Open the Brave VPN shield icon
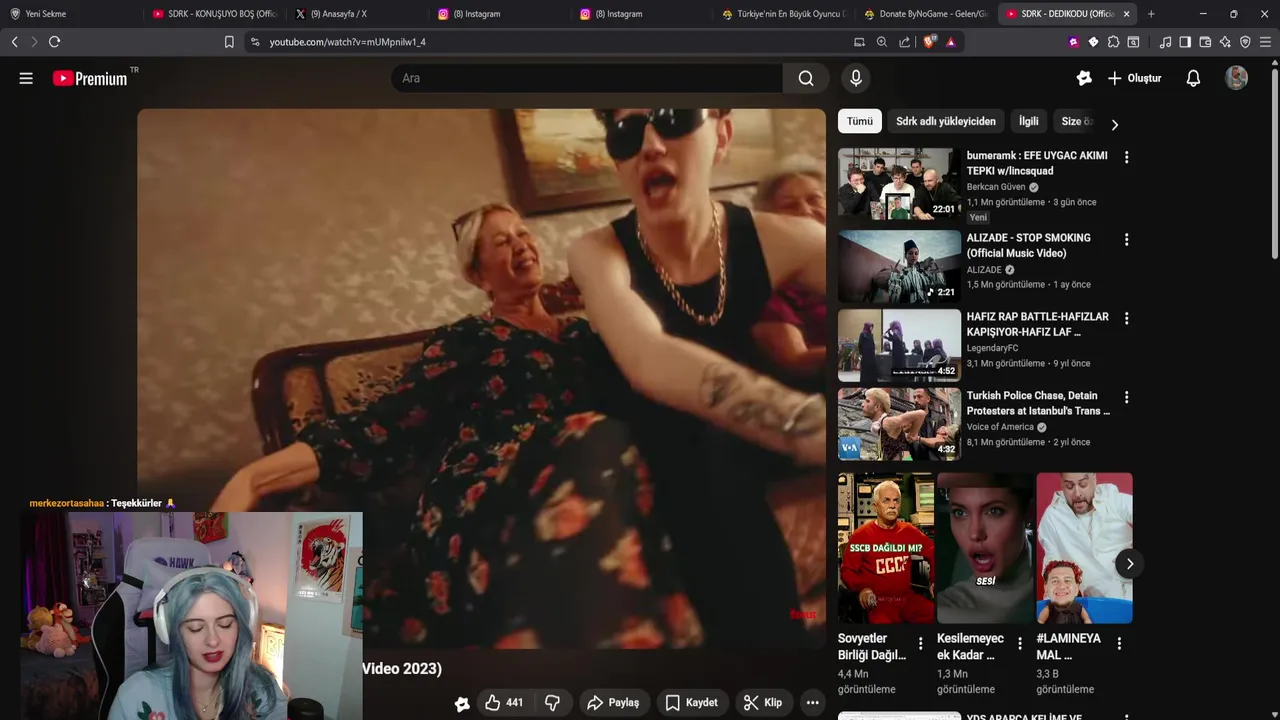The width and height of the screenshot is (1280, 720). (x=1245, y=42)
